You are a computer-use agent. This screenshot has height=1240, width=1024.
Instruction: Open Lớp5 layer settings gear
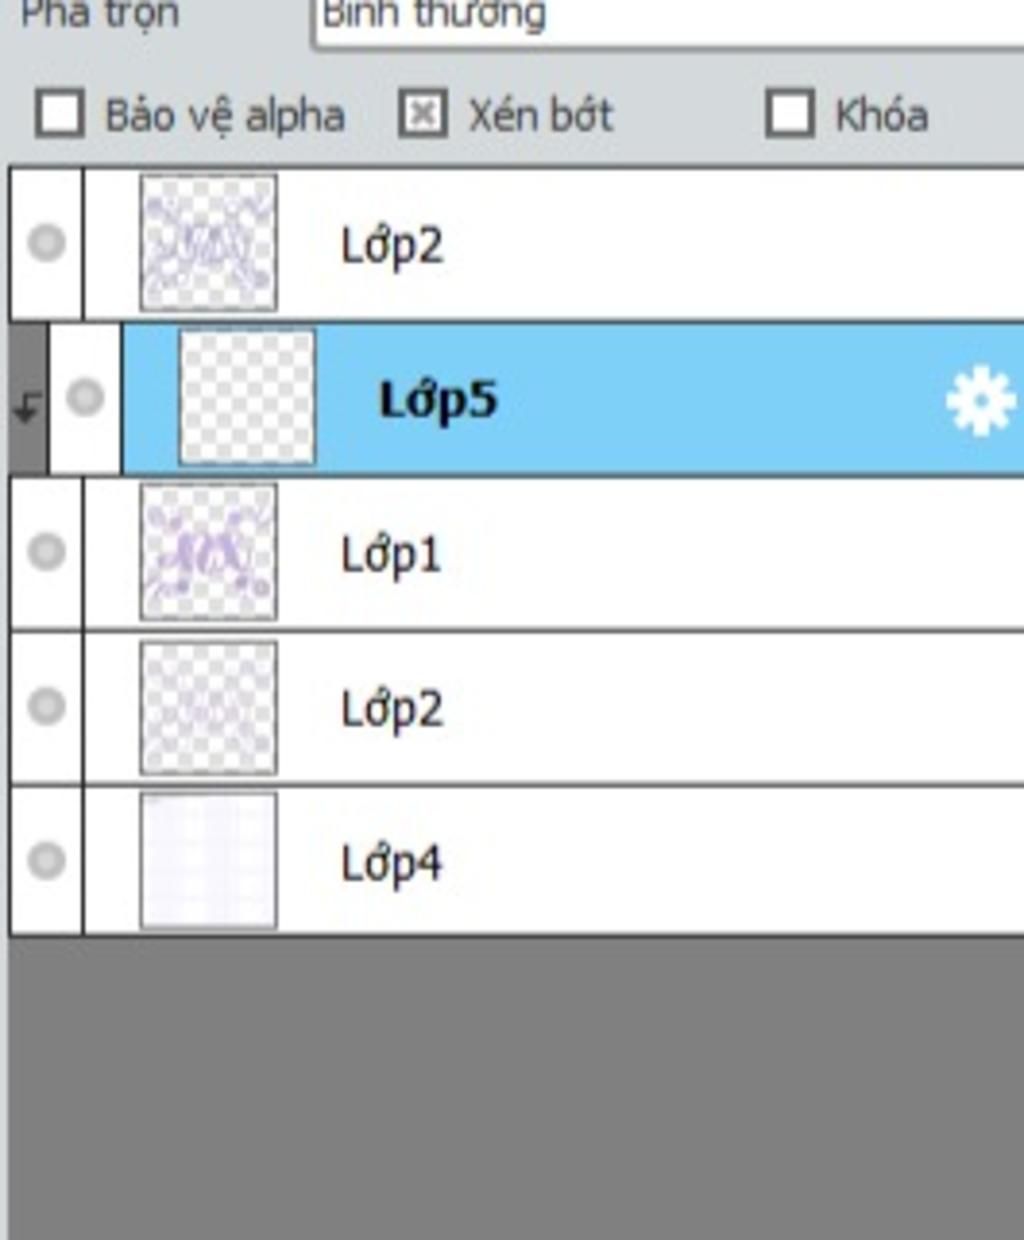[980, 401]
